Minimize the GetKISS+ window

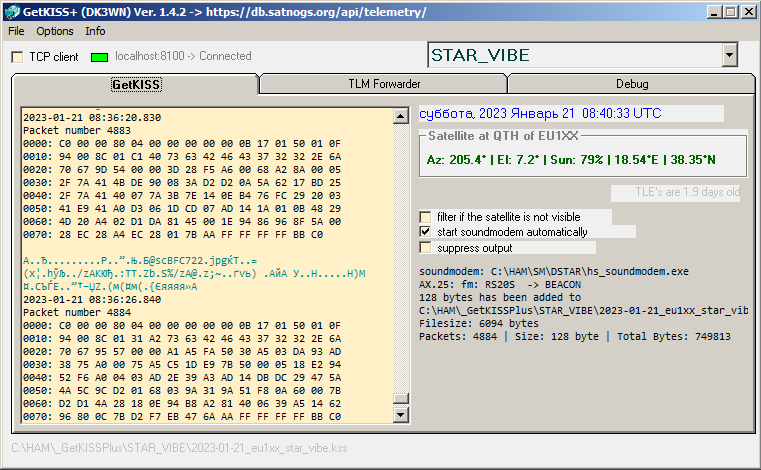pyautogui.click(x=713, y=12)
